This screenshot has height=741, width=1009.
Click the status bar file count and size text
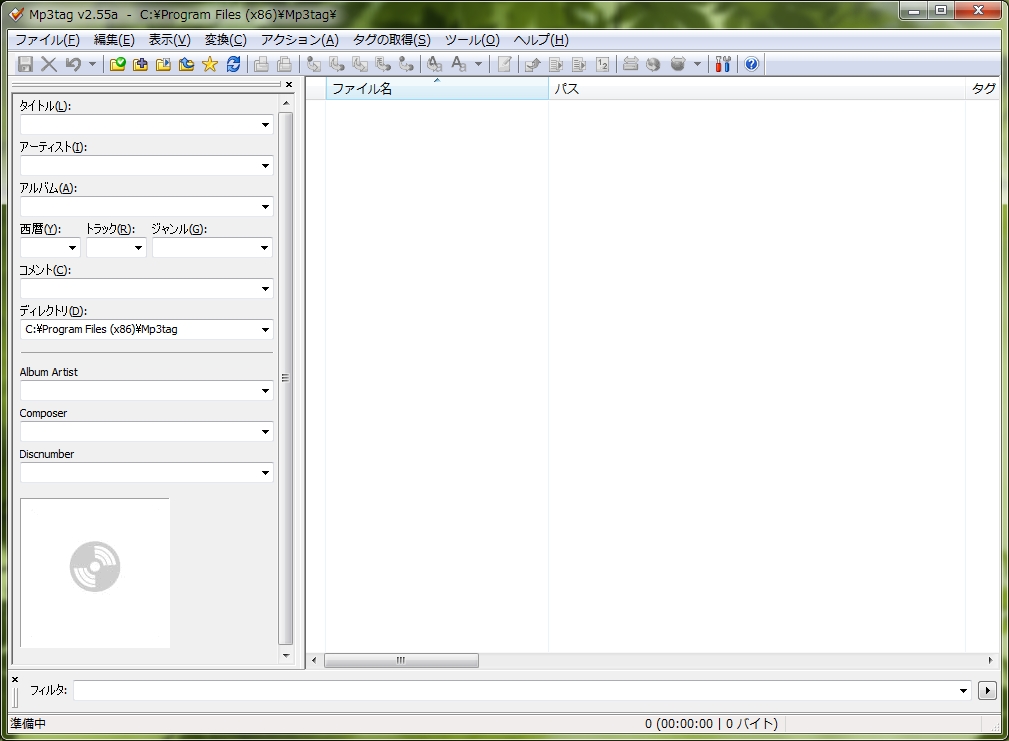point(711,724)
